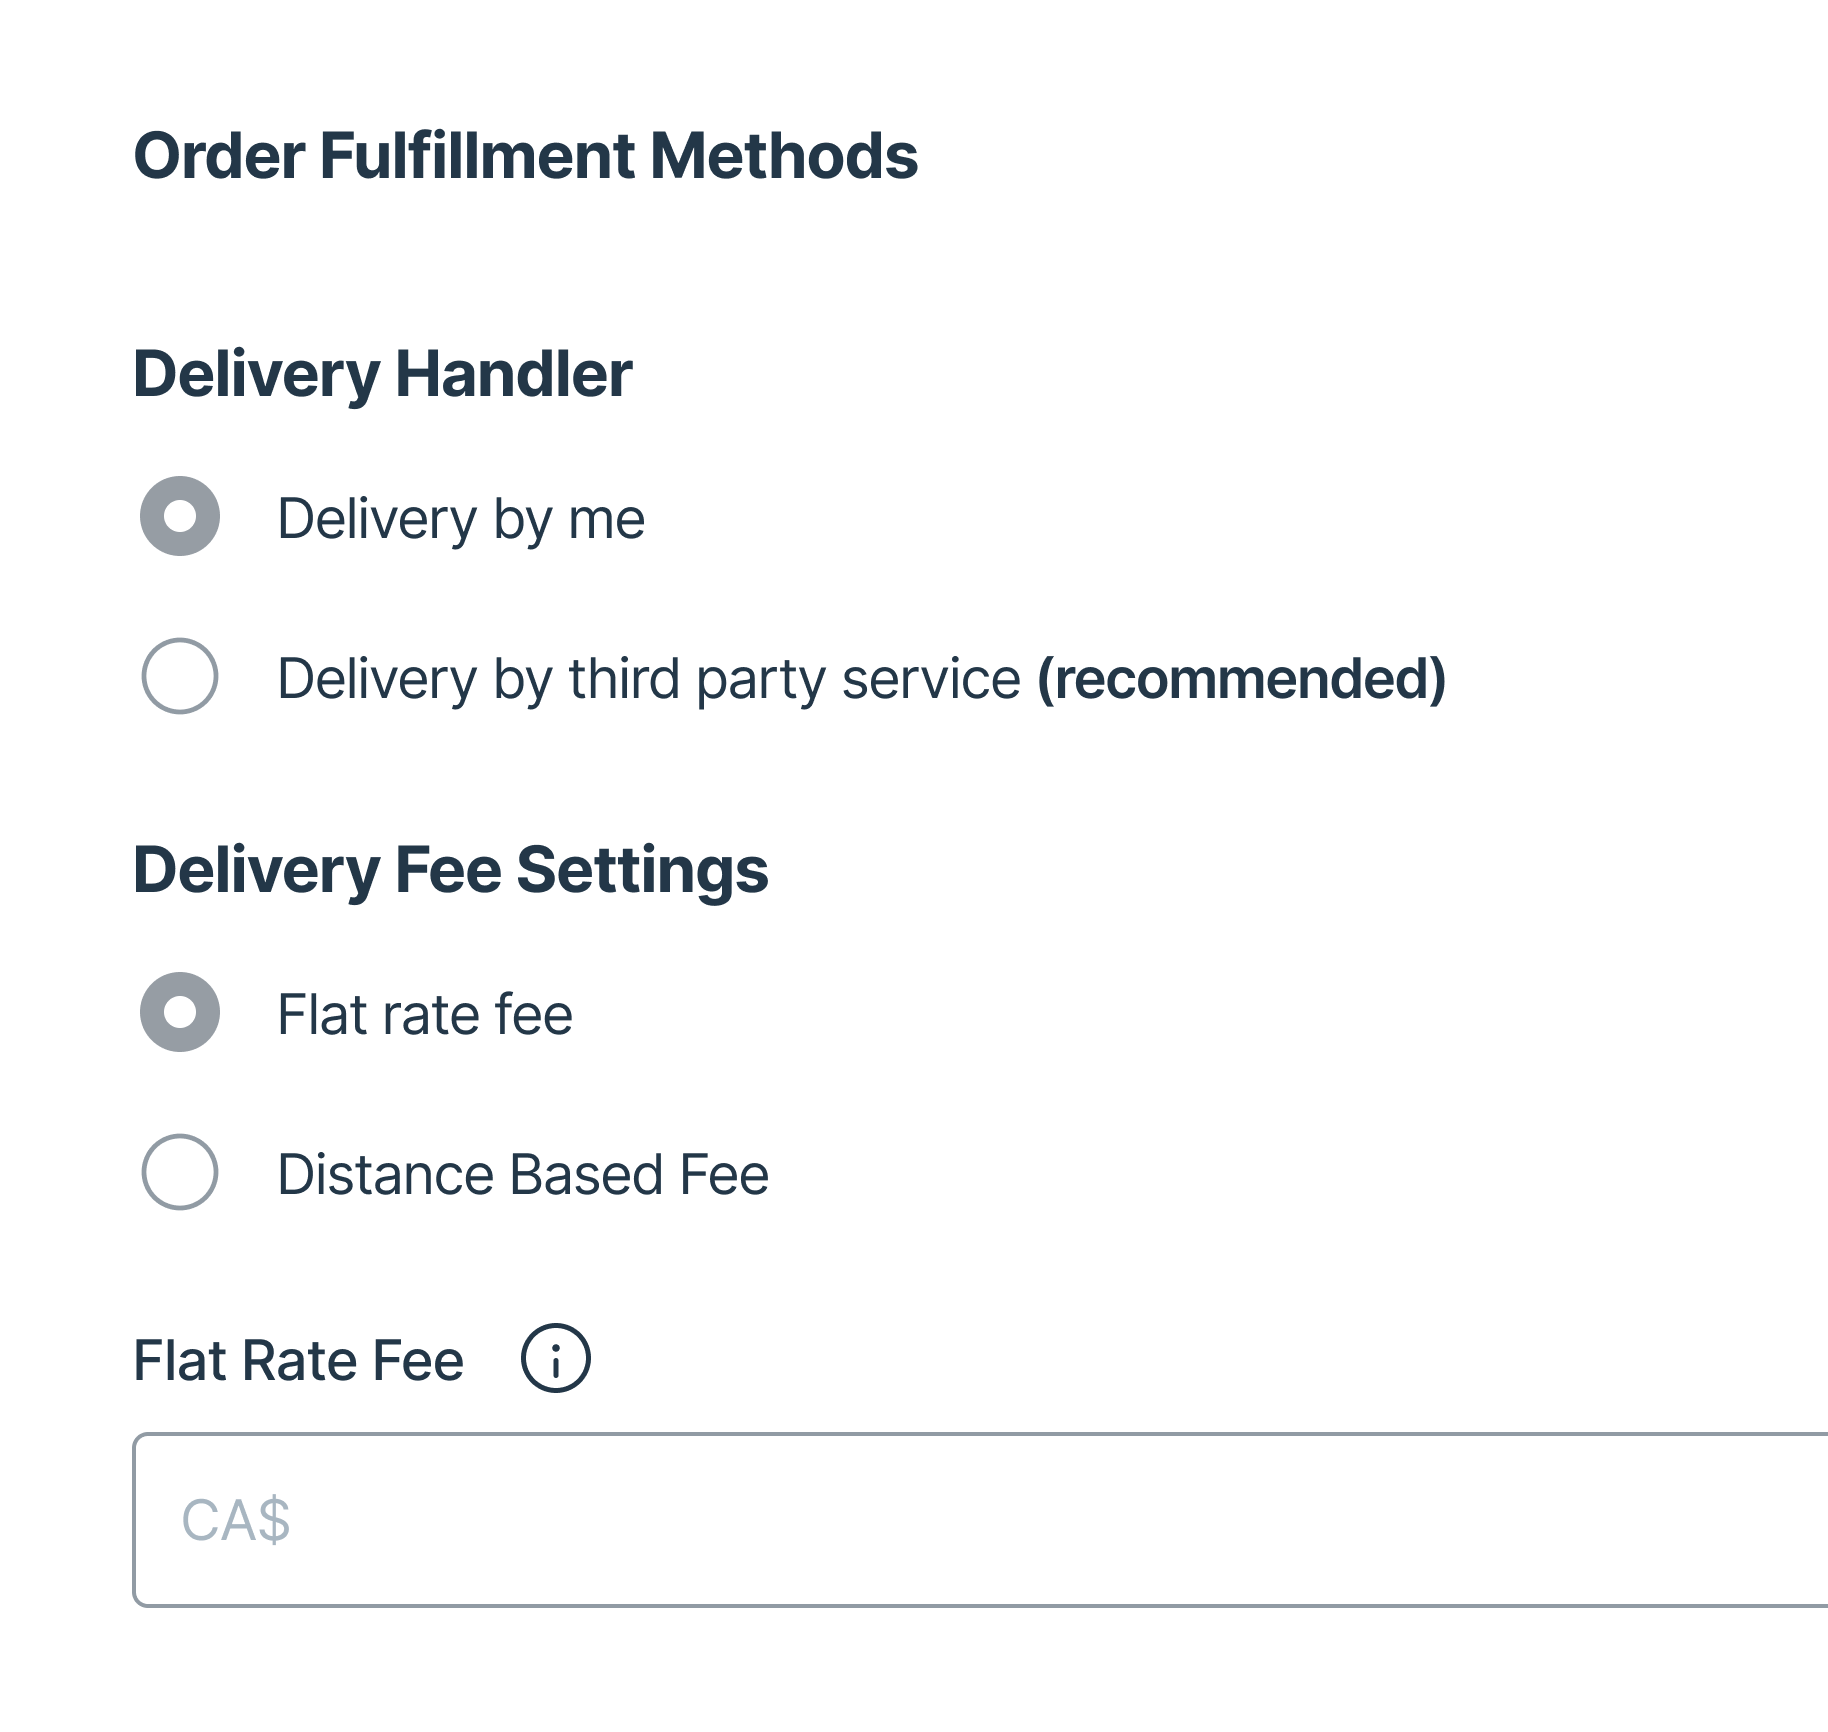Click the 'Order Fulfillment Methods' title
The width and height of the screenshot is (1828, 1732).
[525, 156]
